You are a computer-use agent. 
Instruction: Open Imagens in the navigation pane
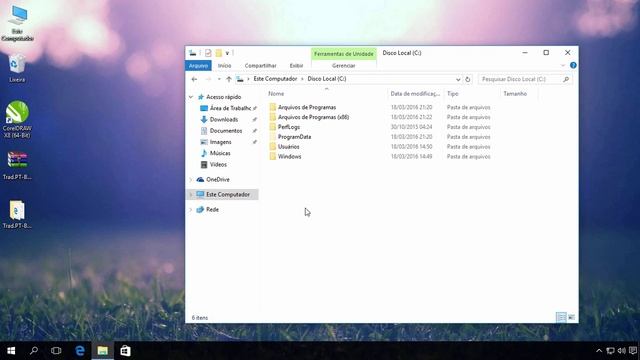click(x=220, y=142)
